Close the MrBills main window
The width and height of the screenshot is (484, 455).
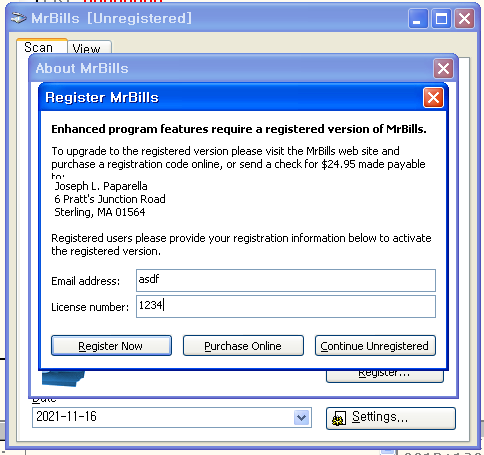point(465,19)
